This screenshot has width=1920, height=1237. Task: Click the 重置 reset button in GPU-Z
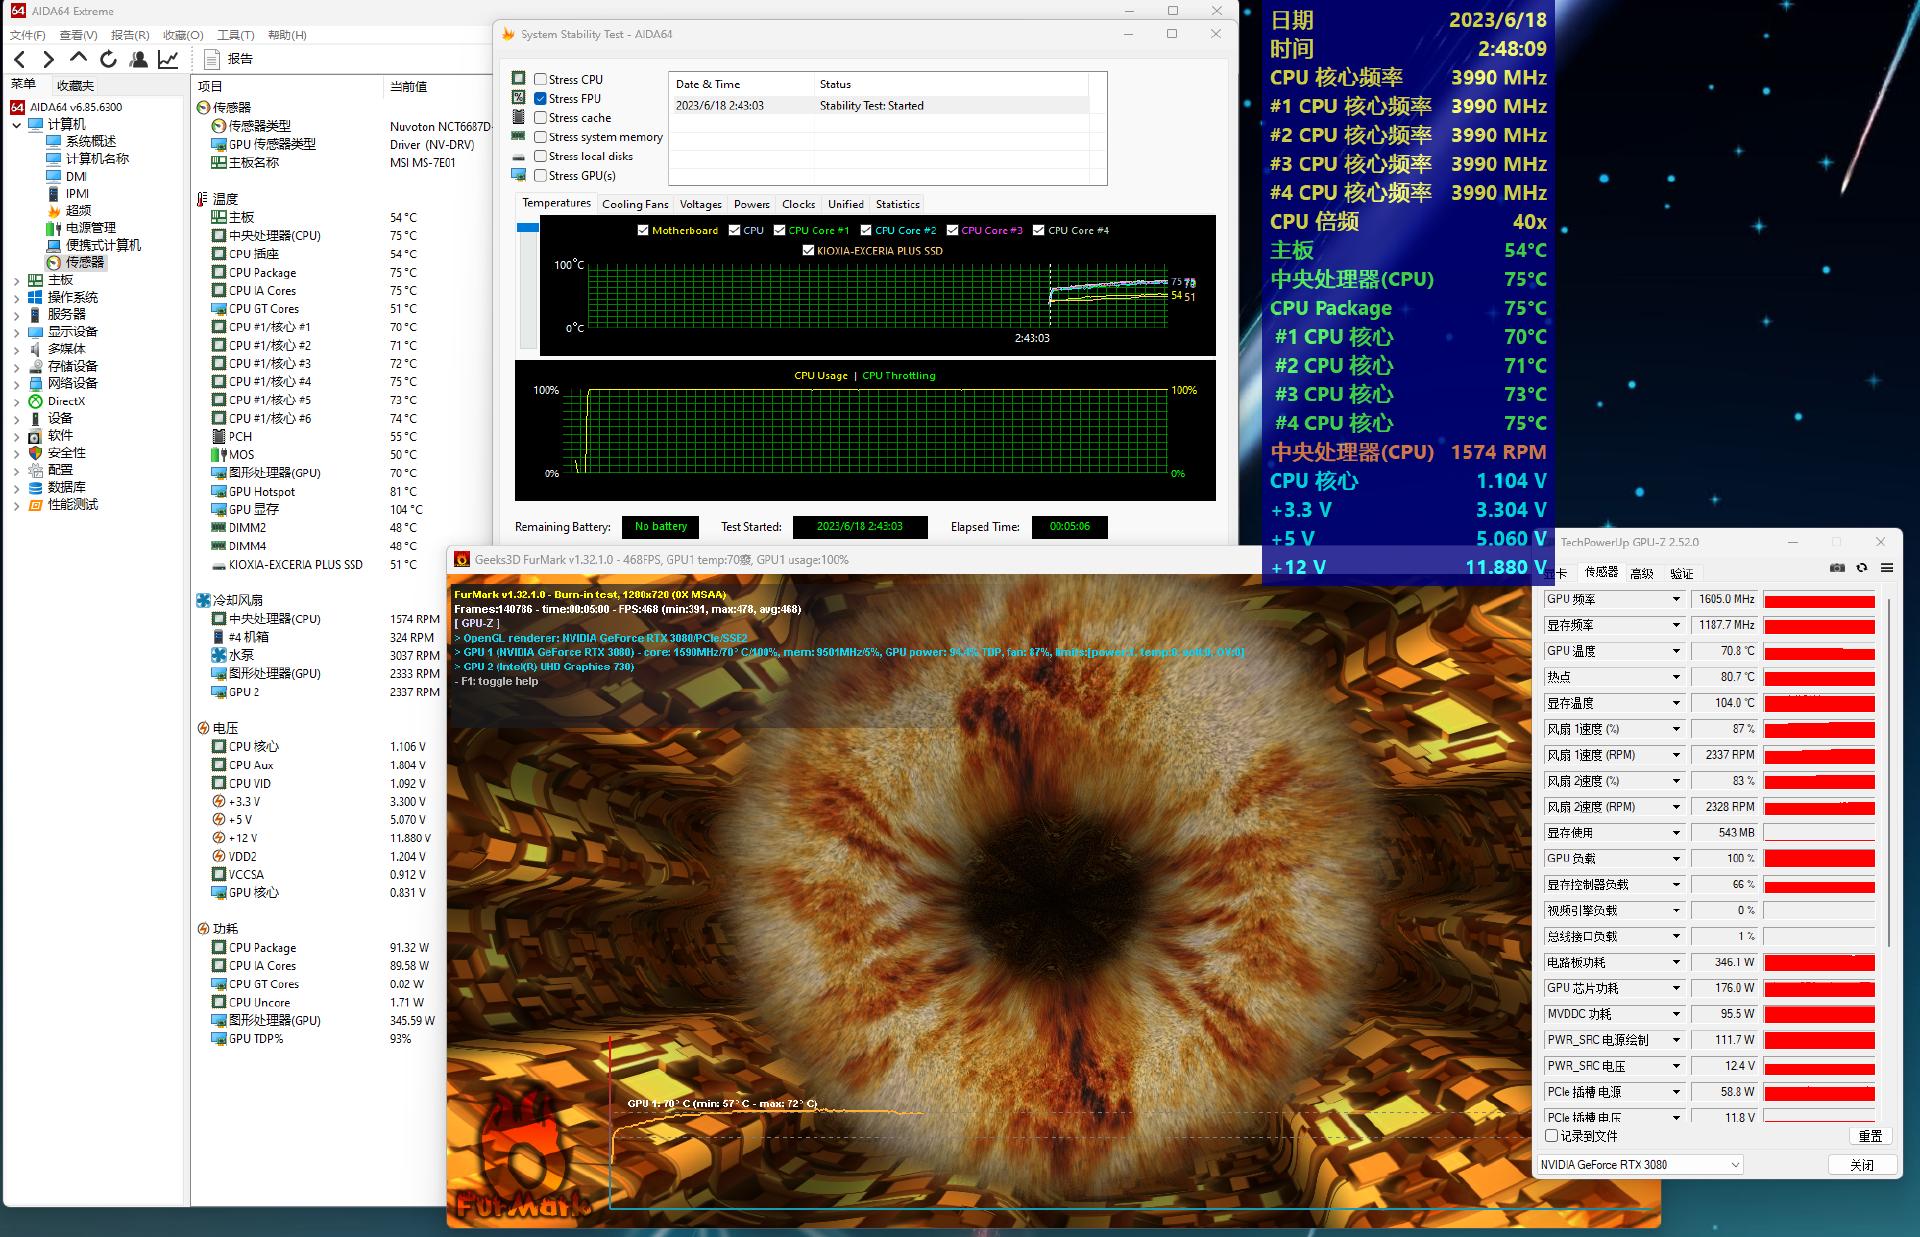[x=1870, y=1136]
